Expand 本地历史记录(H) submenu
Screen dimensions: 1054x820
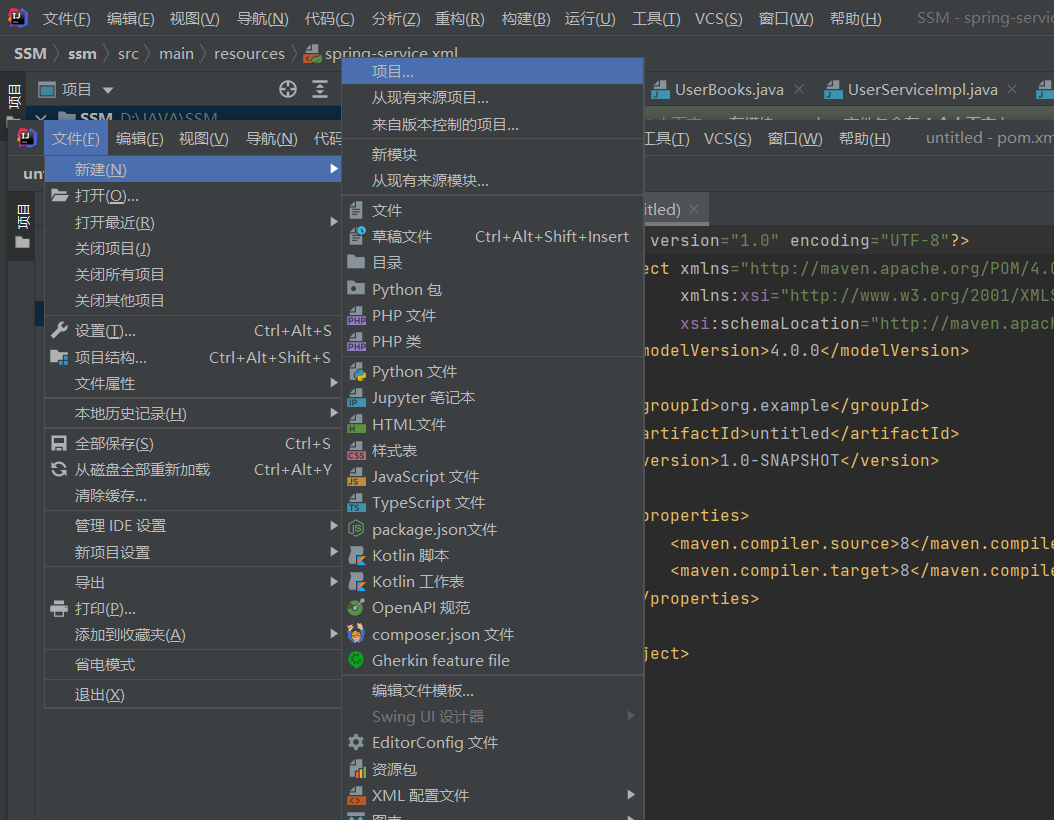coord(193,413)
